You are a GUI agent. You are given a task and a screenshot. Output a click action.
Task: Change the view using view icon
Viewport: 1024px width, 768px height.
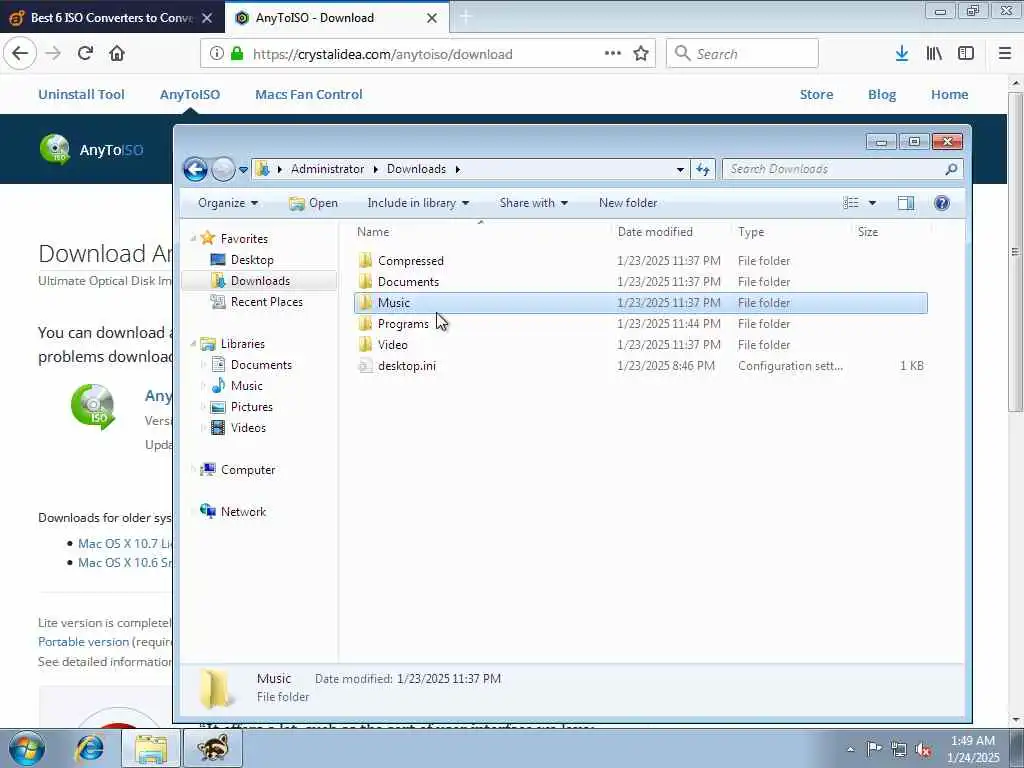point(851,203)
